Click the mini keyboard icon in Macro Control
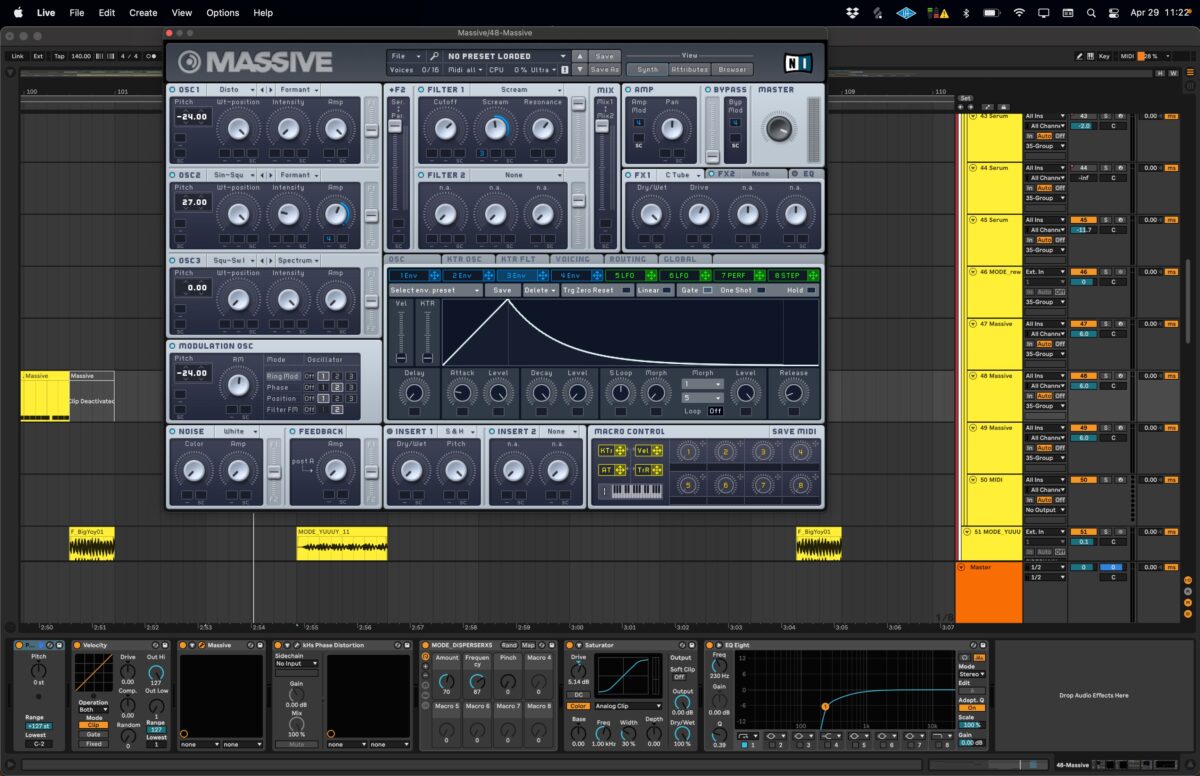This screenshot has width=1200, height=776. point(630,491)
